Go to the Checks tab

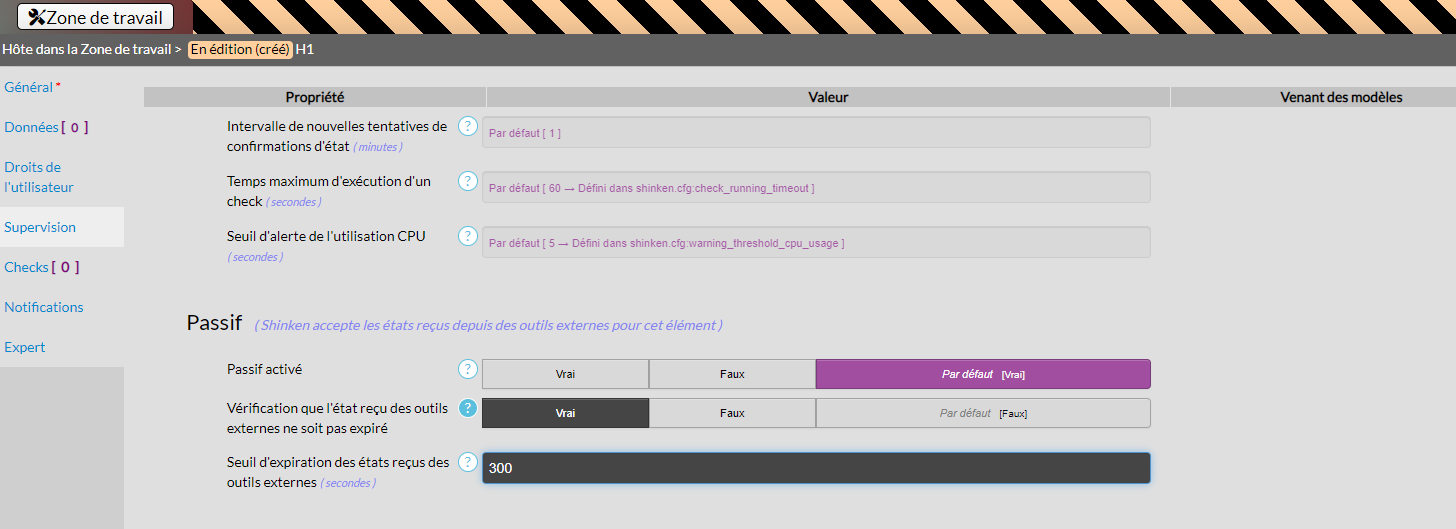click(x=40, y=267)
